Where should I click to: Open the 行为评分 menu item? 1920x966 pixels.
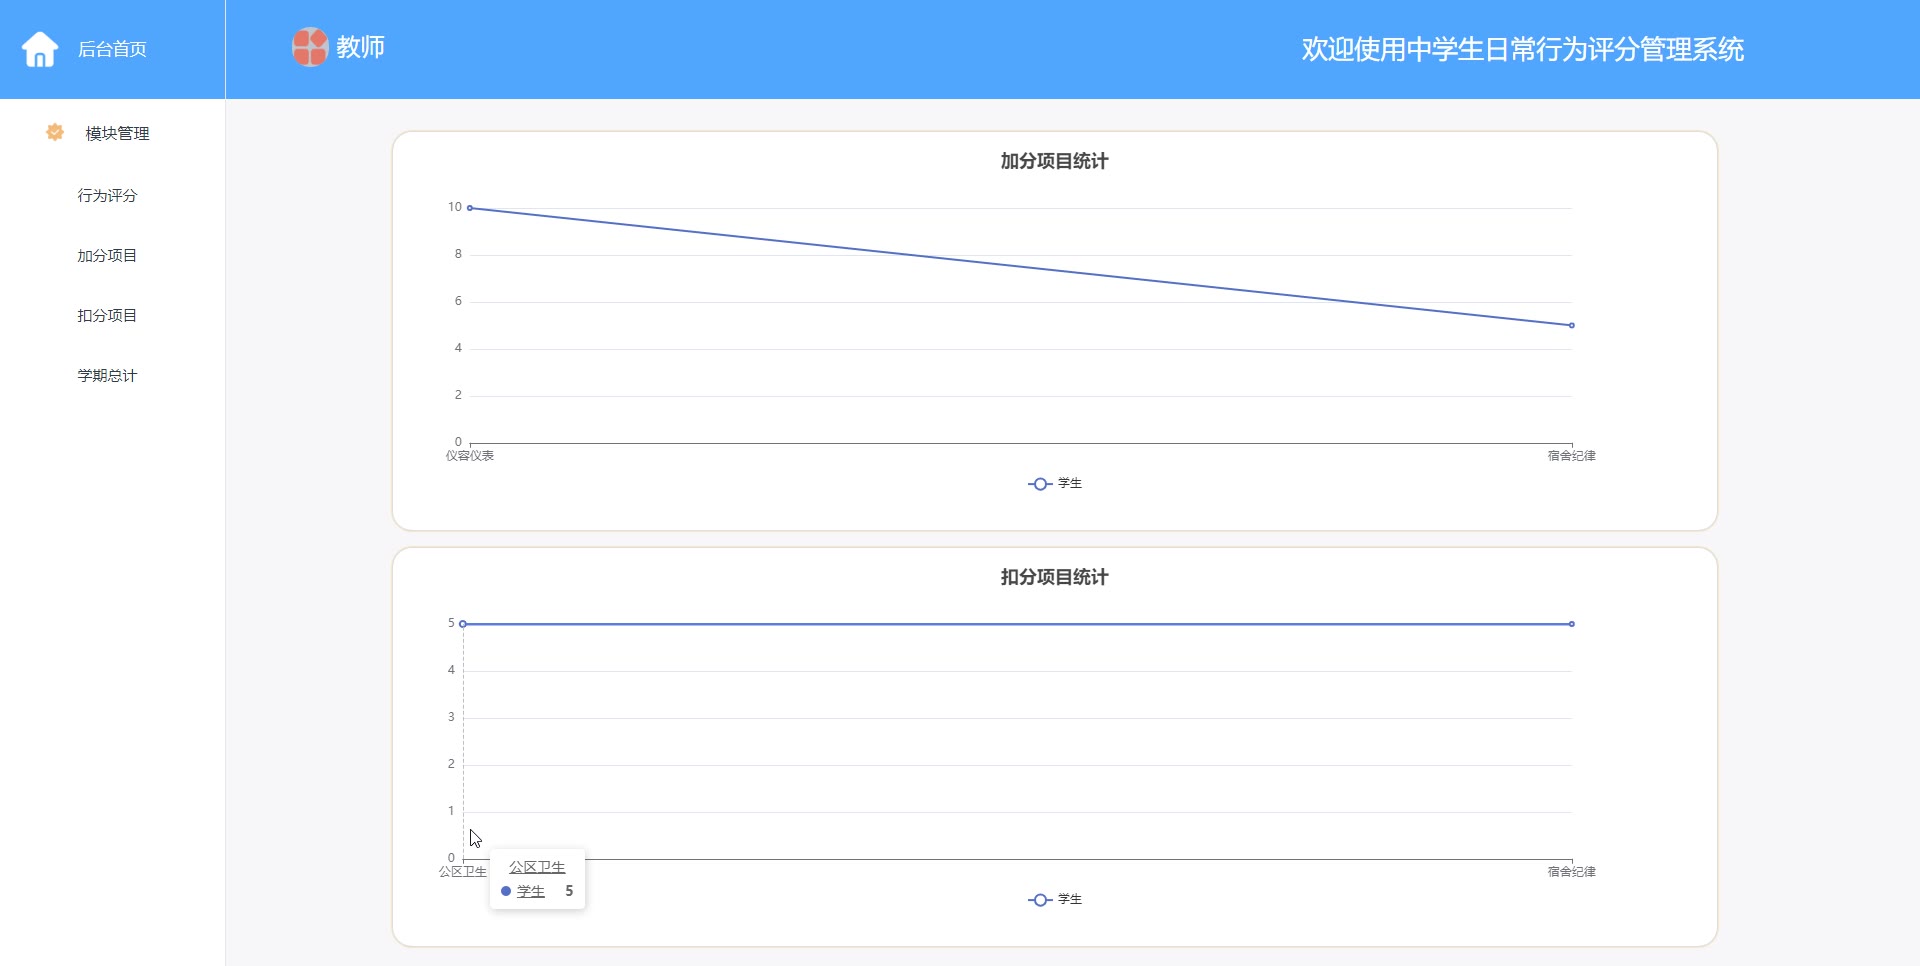(107, 195)
